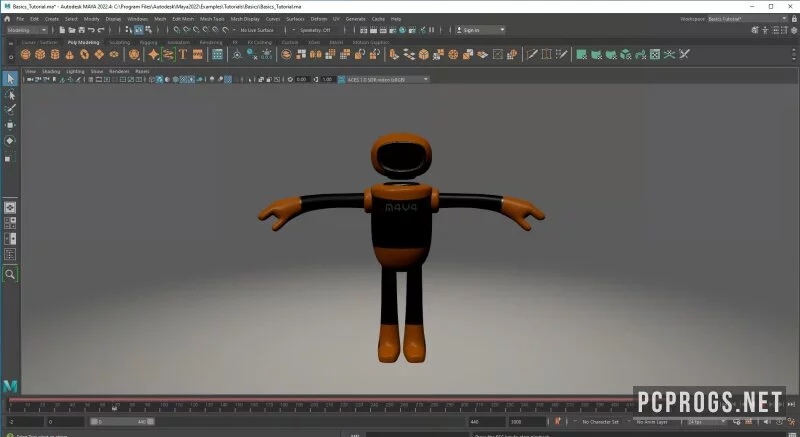Create a polygon cone from the shelf
Viewport: 800px width, 437px height.
pos(69,54)
